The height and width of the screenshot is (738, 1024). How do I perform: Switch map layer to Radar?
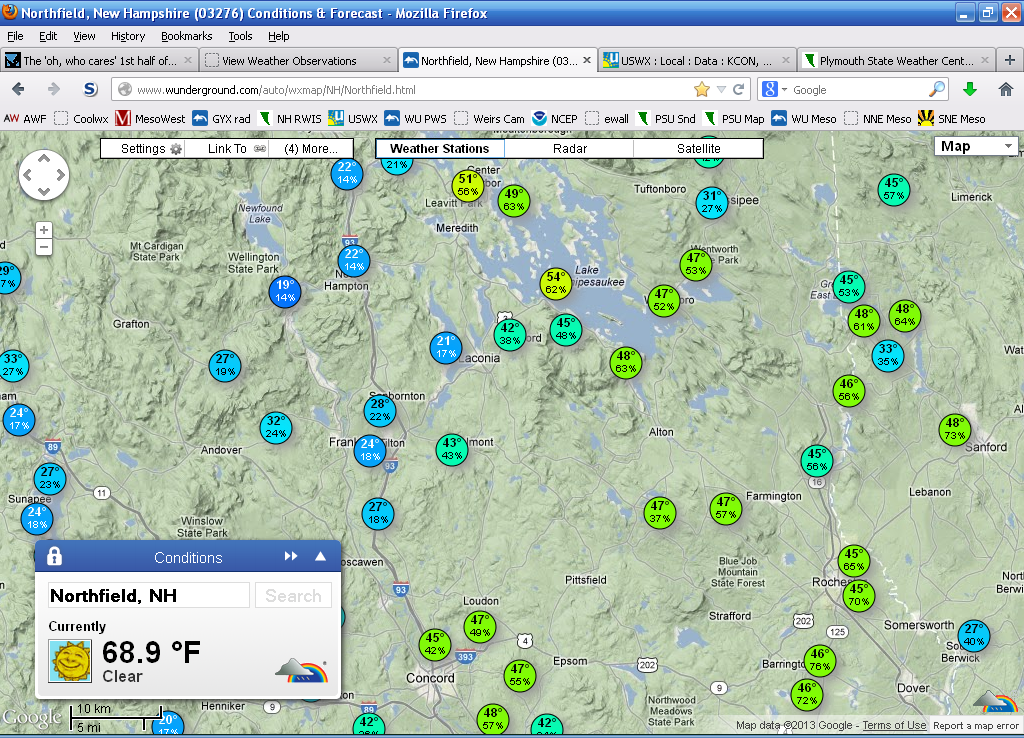pos(569,149)
